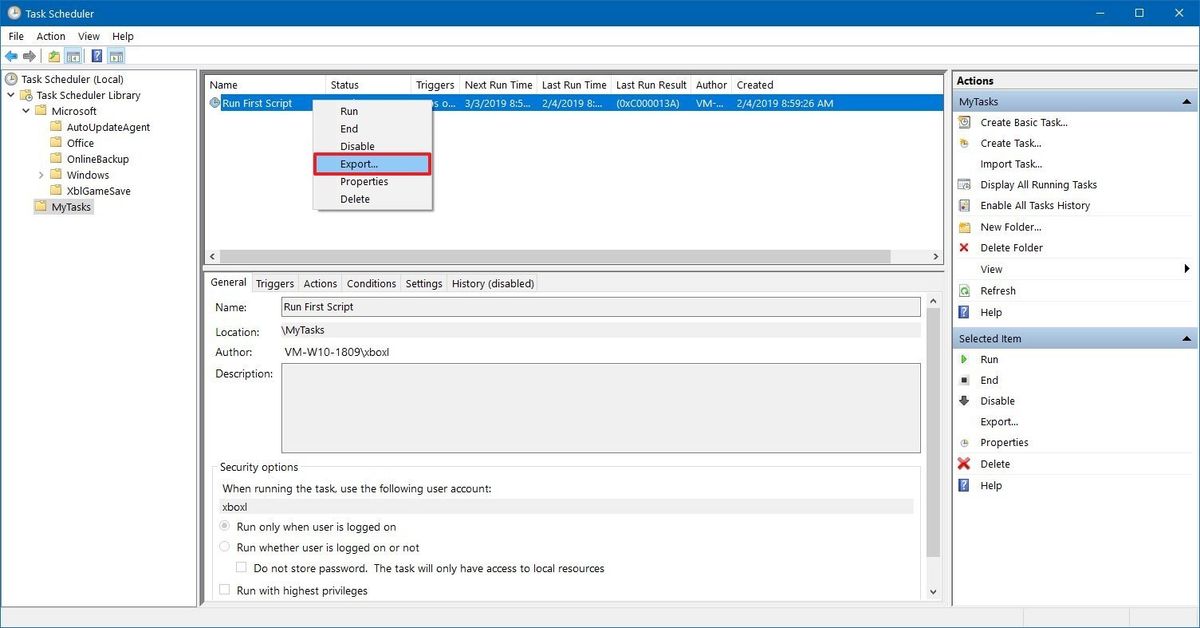Check Do not store password option

tap(241, 567)
